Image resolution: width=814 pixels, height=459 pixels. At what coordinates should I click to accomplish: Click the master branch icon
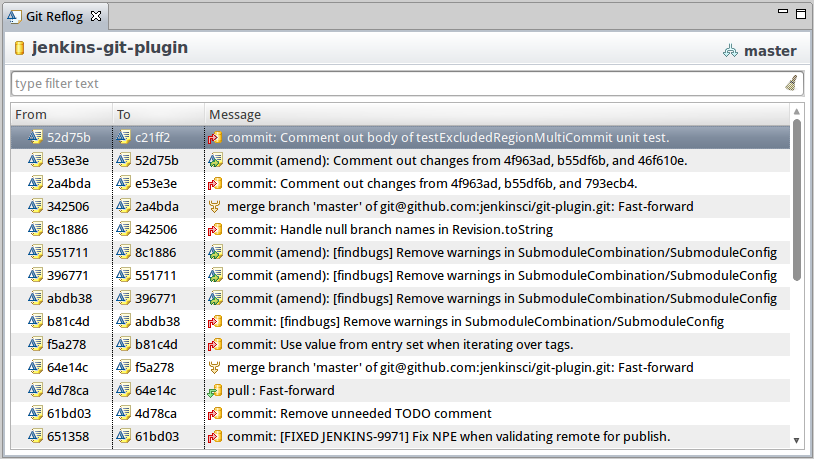(730, 51)
